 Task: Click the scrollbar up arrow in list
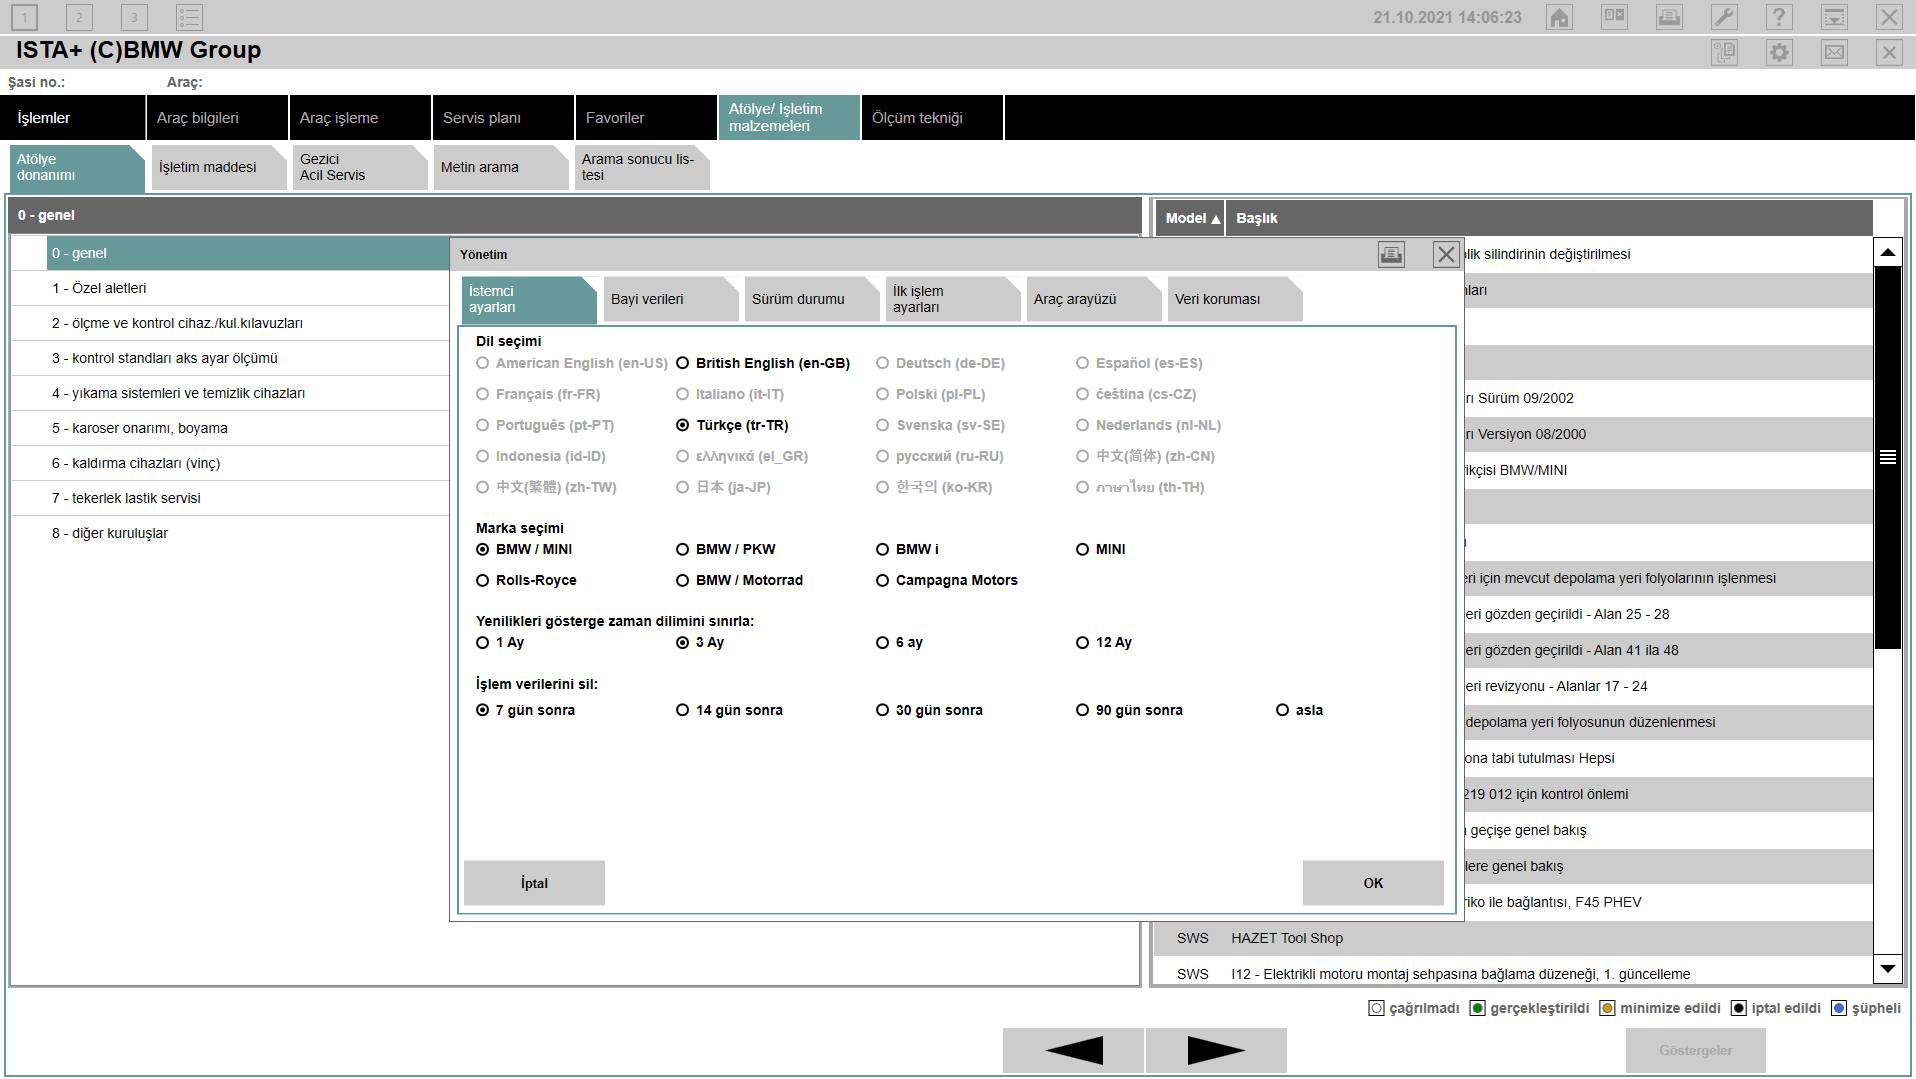(x=1887, y=252)
